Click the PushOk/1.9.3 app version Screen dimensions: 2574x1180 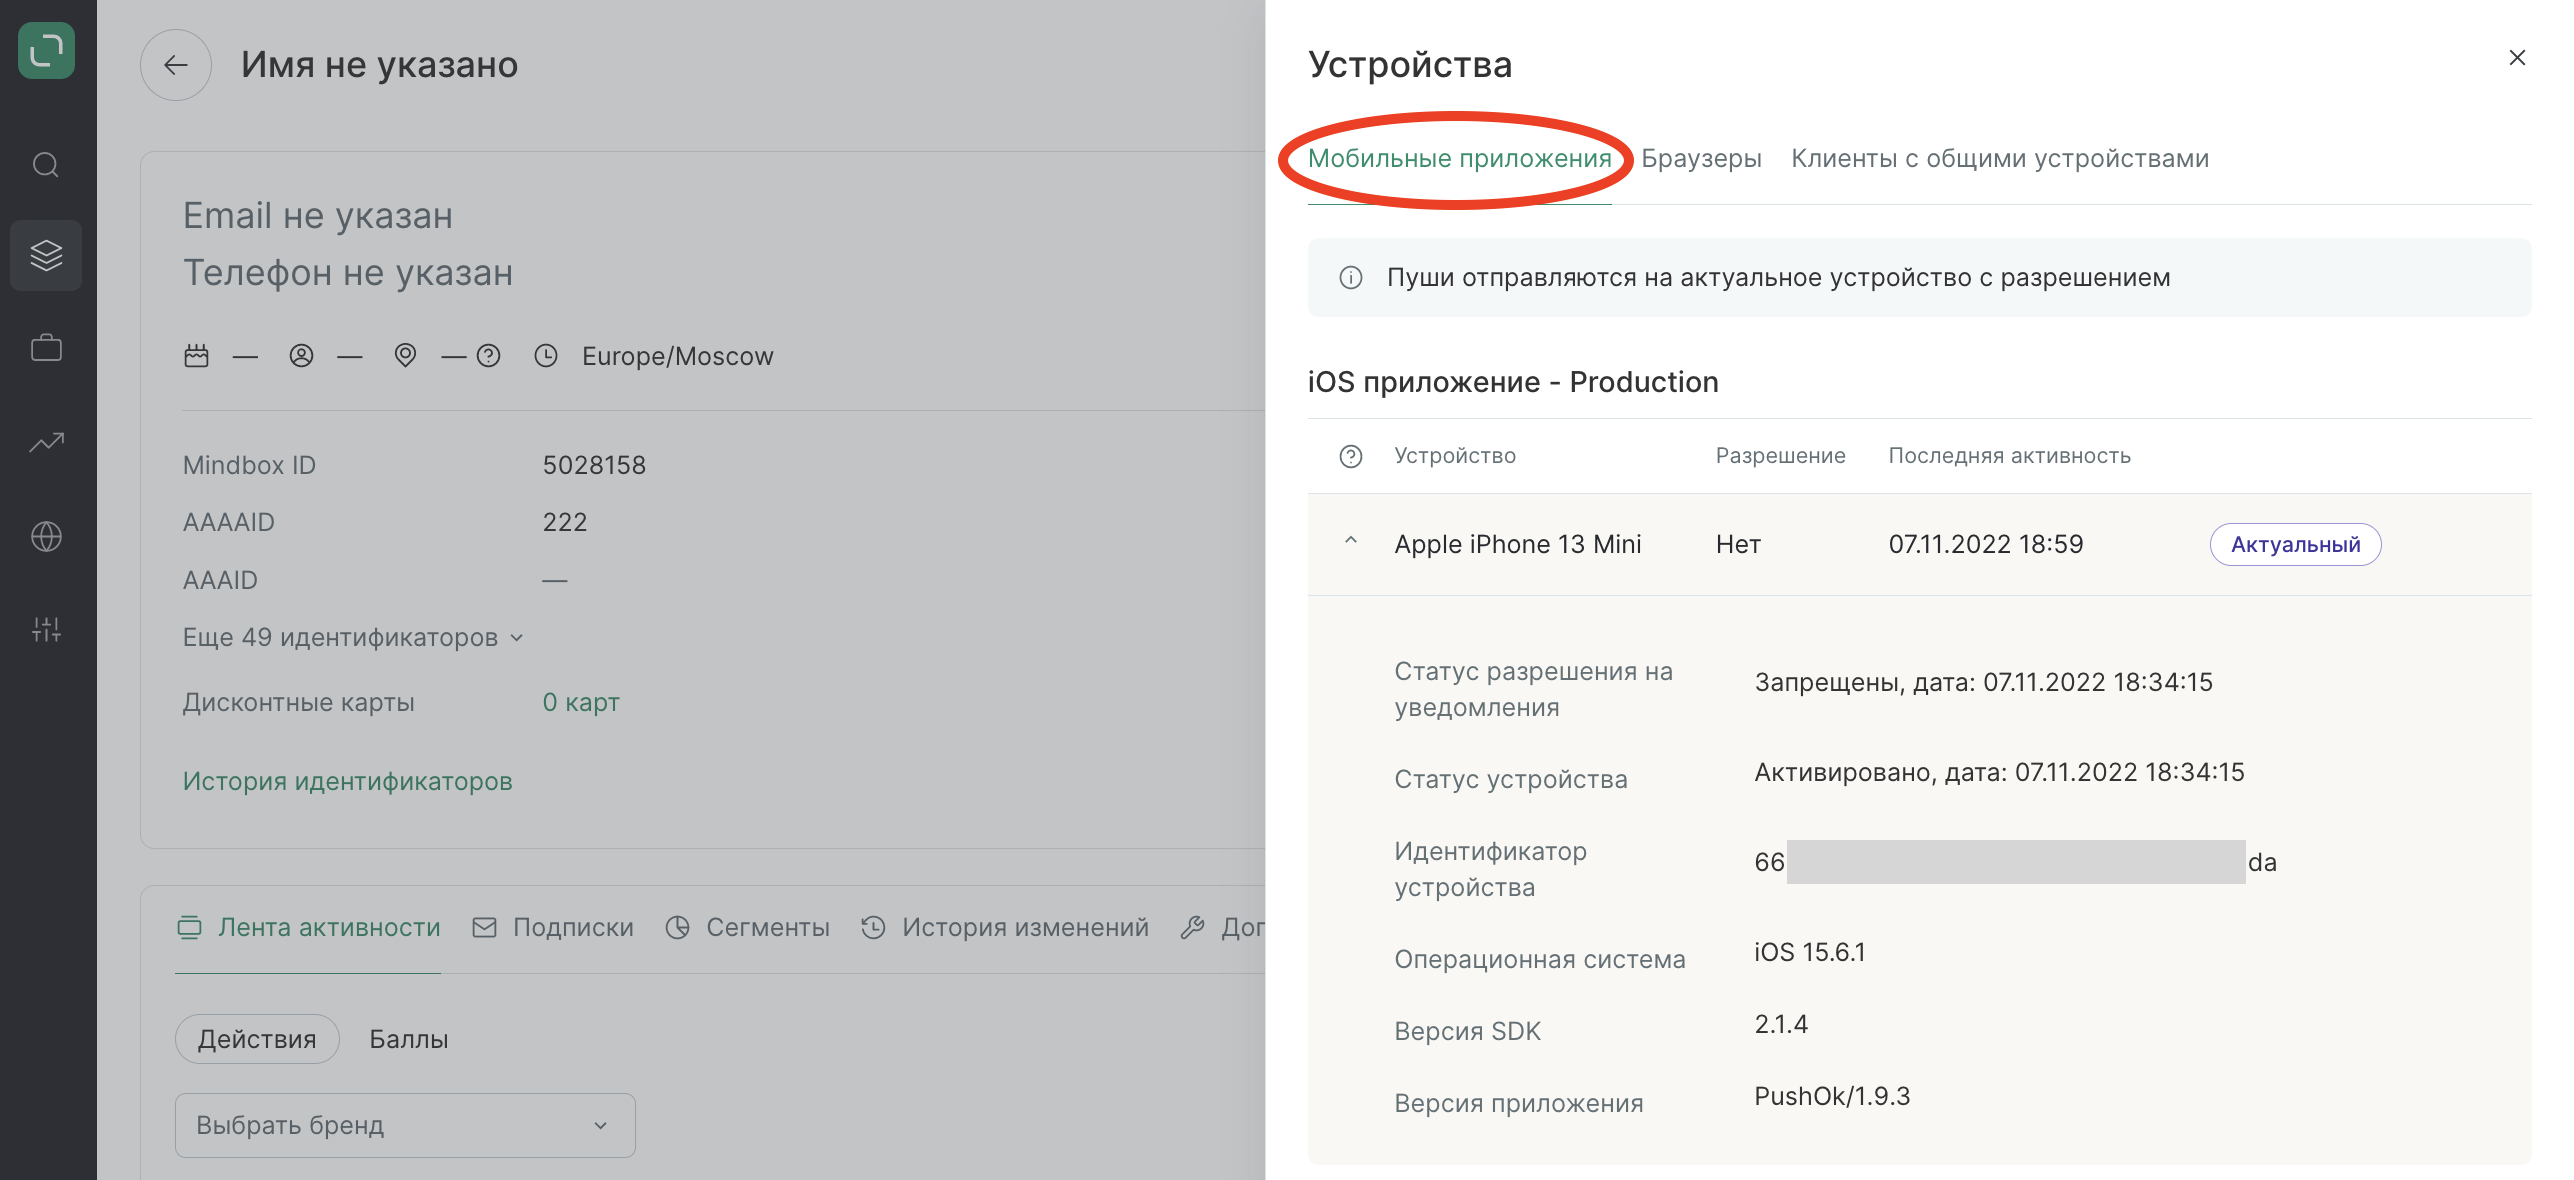point(1832,1096)
